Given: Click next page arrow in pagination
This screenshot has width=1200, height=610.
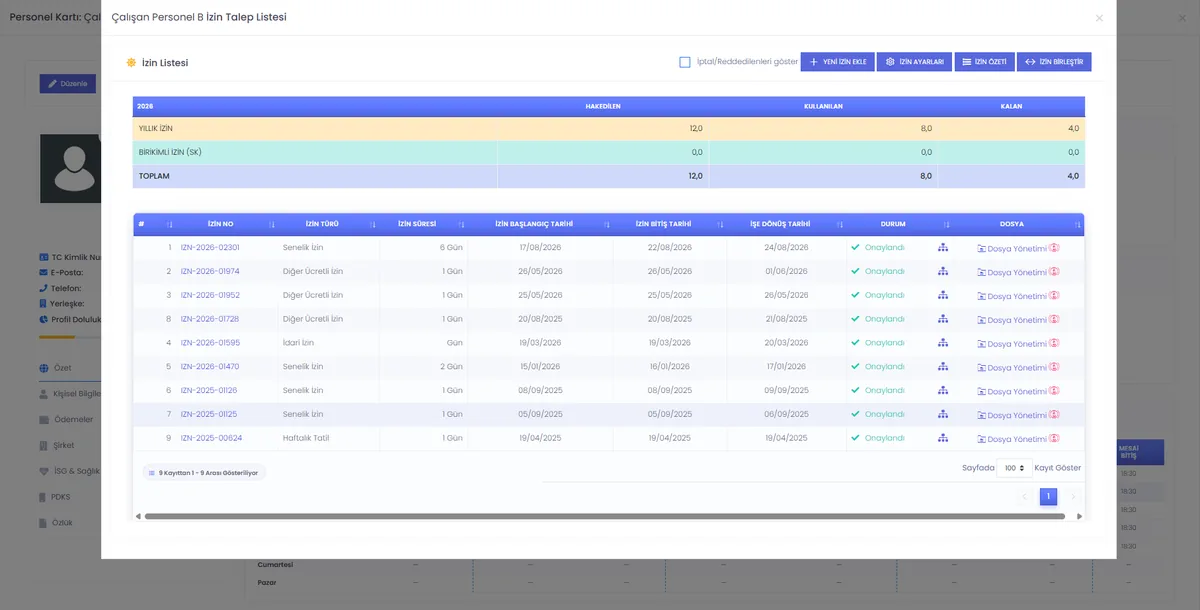Looking at the screenshot, I should (1073, 496).
